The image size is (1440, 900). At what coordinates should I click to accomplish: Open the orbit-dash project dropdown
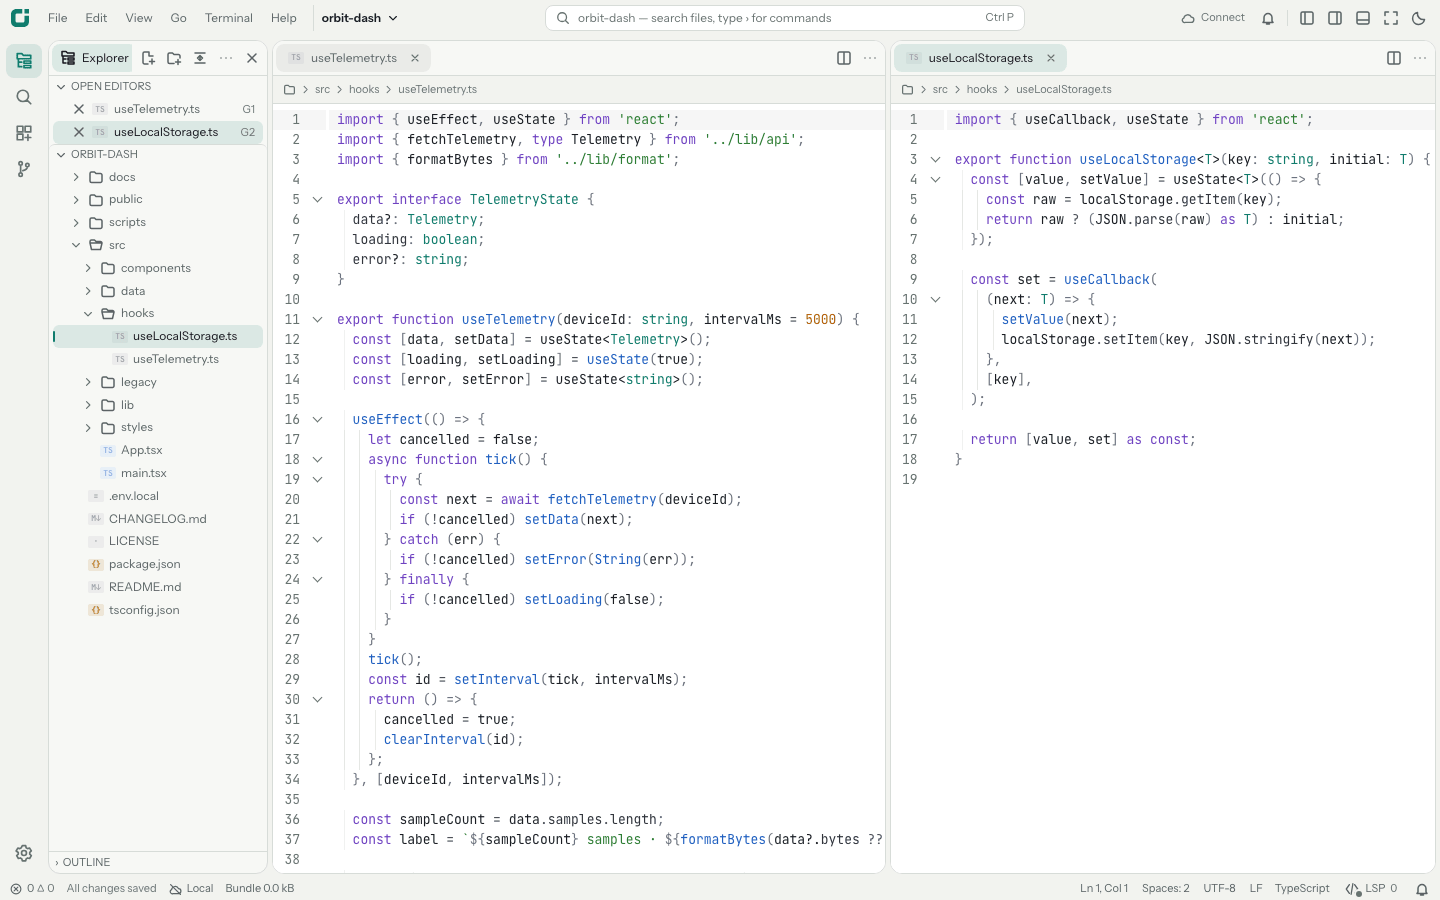[x=360, y=18]
